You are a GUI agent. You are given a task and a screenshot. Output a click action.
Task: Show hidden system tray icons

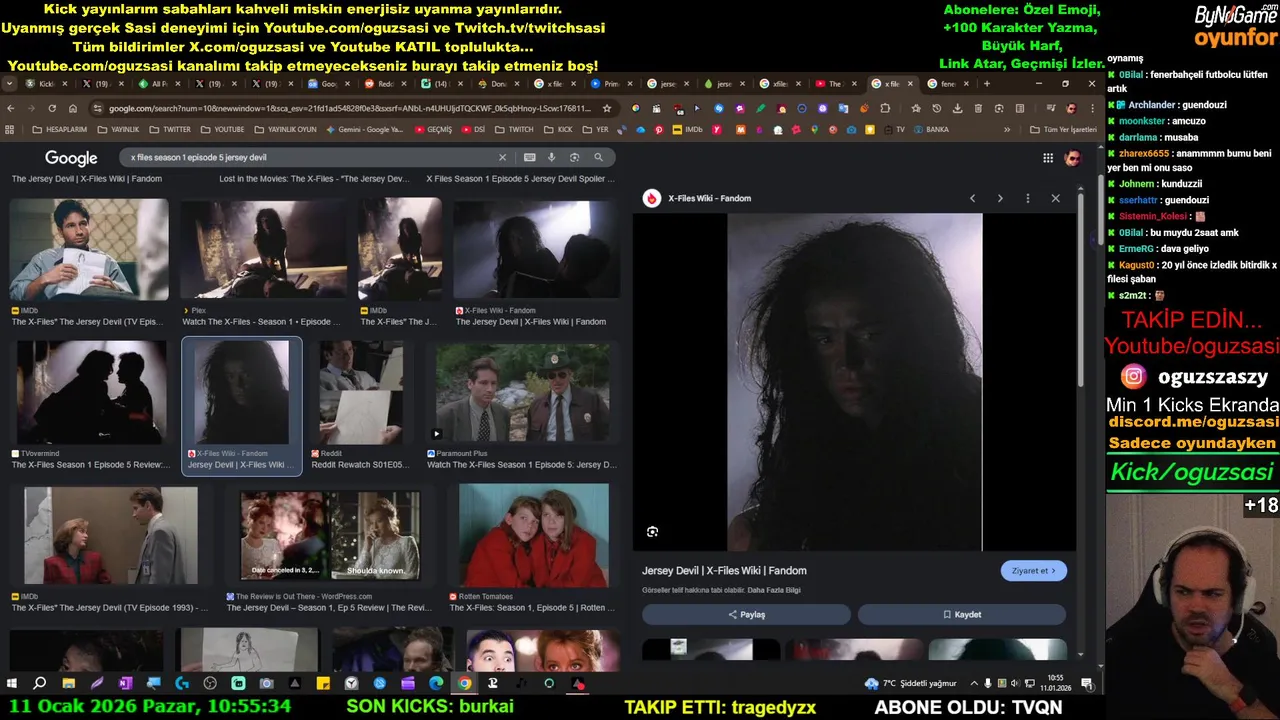point(974,684)
